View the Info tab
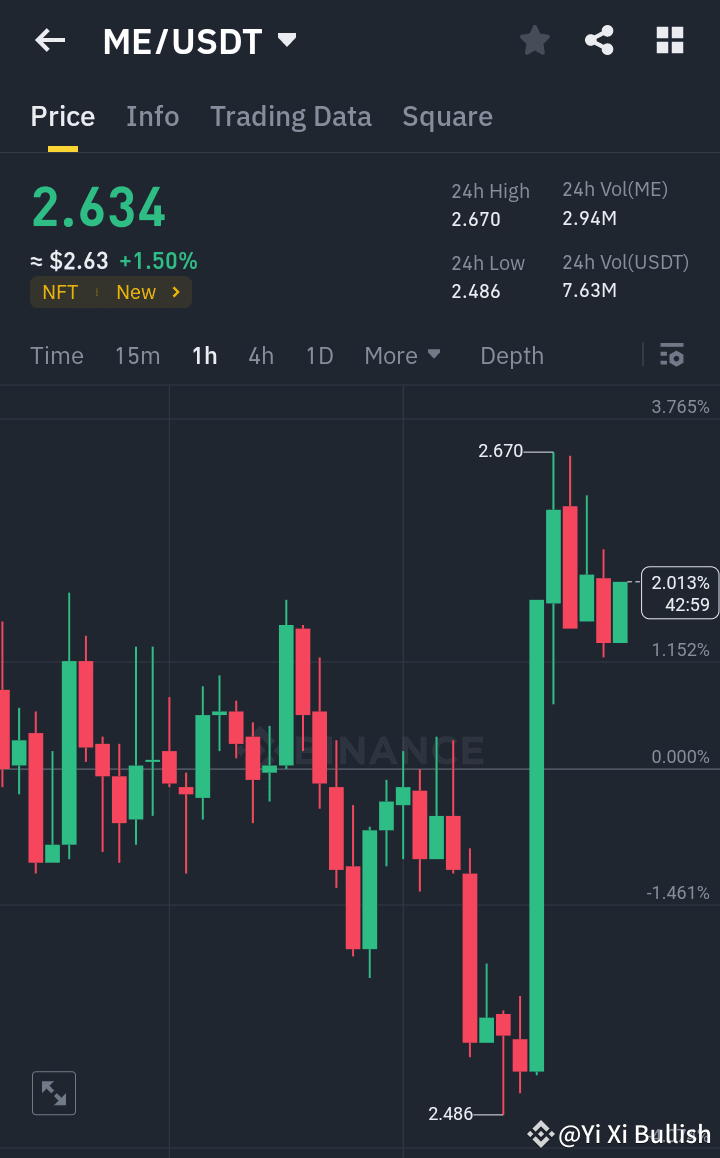 pos(152,116)
